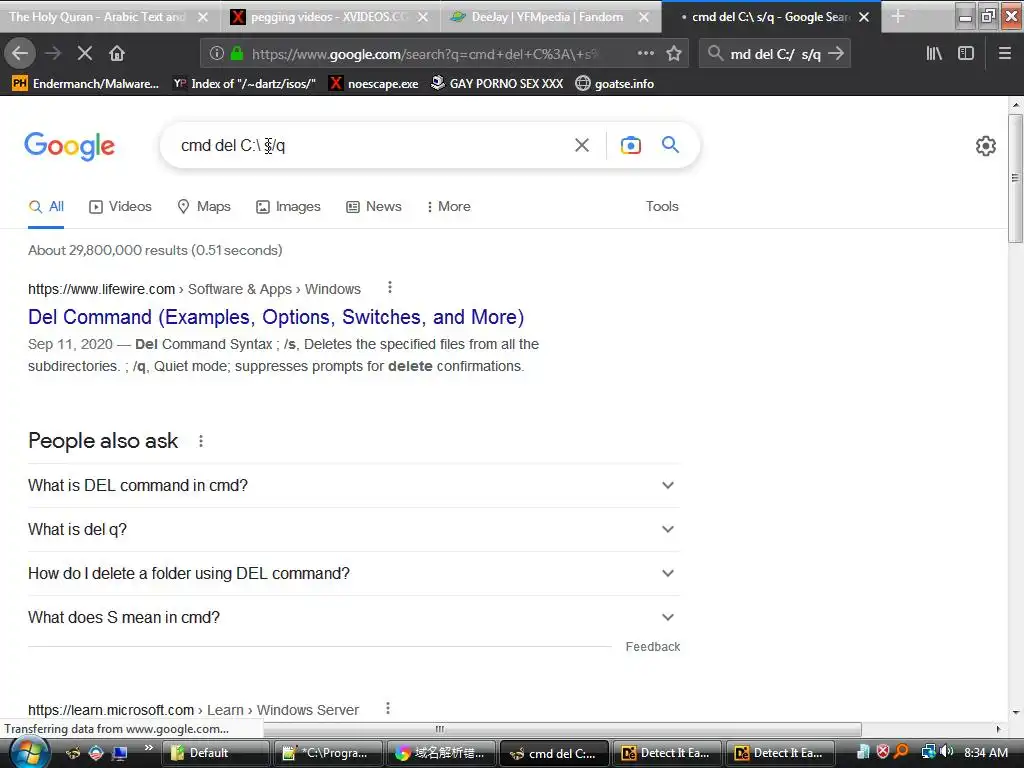Show more quick launch items chevron
Viewport: 1024px width, 768px height.
(x=149, y=748)
